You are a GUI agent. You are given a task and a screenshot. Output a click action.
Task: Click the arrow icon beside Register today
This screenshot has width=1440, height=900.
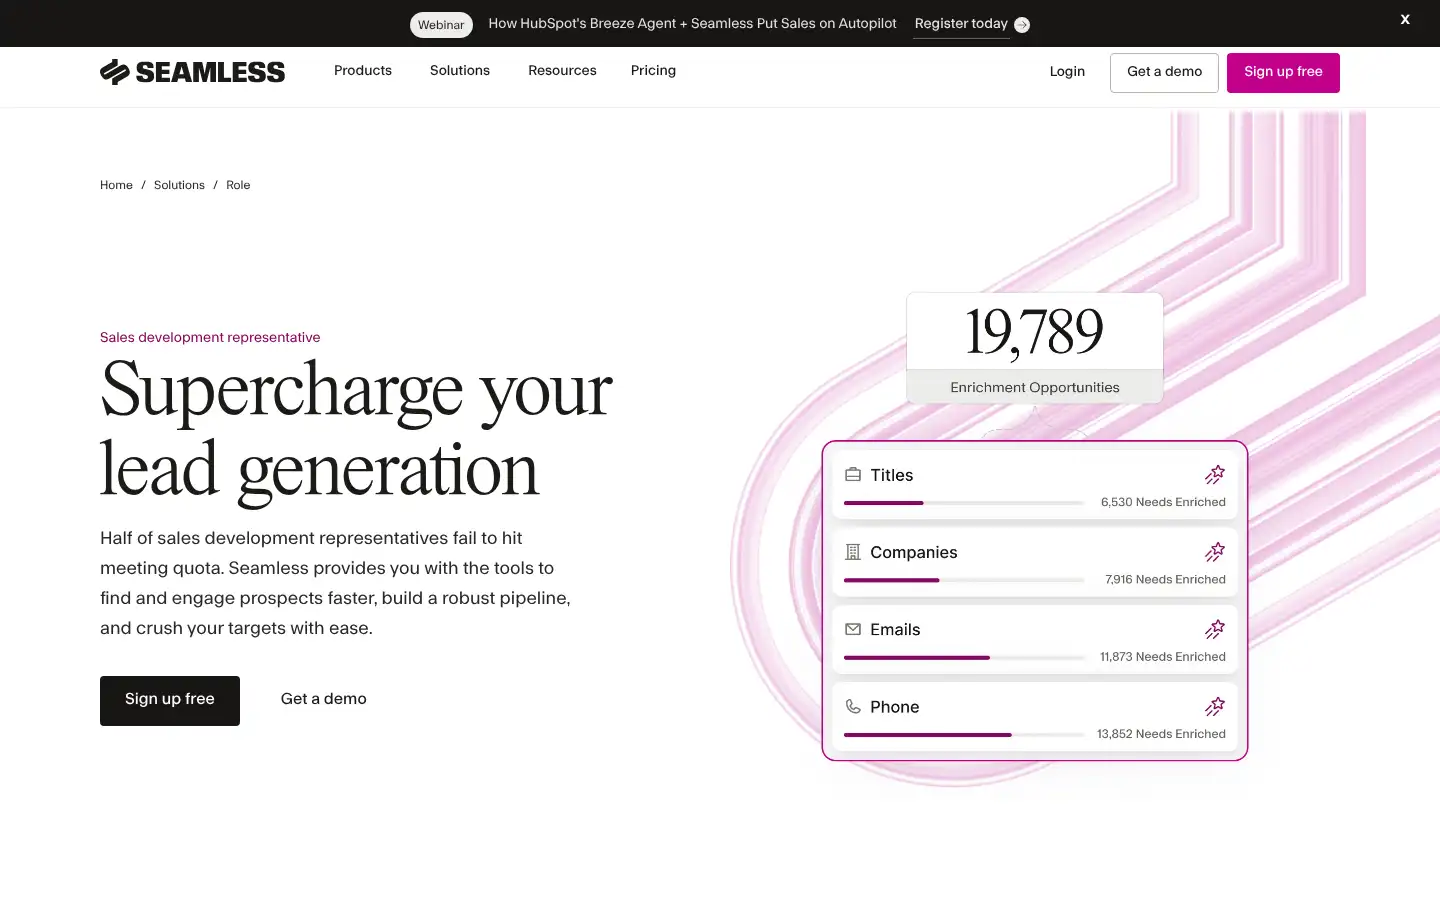point(1022,25)
